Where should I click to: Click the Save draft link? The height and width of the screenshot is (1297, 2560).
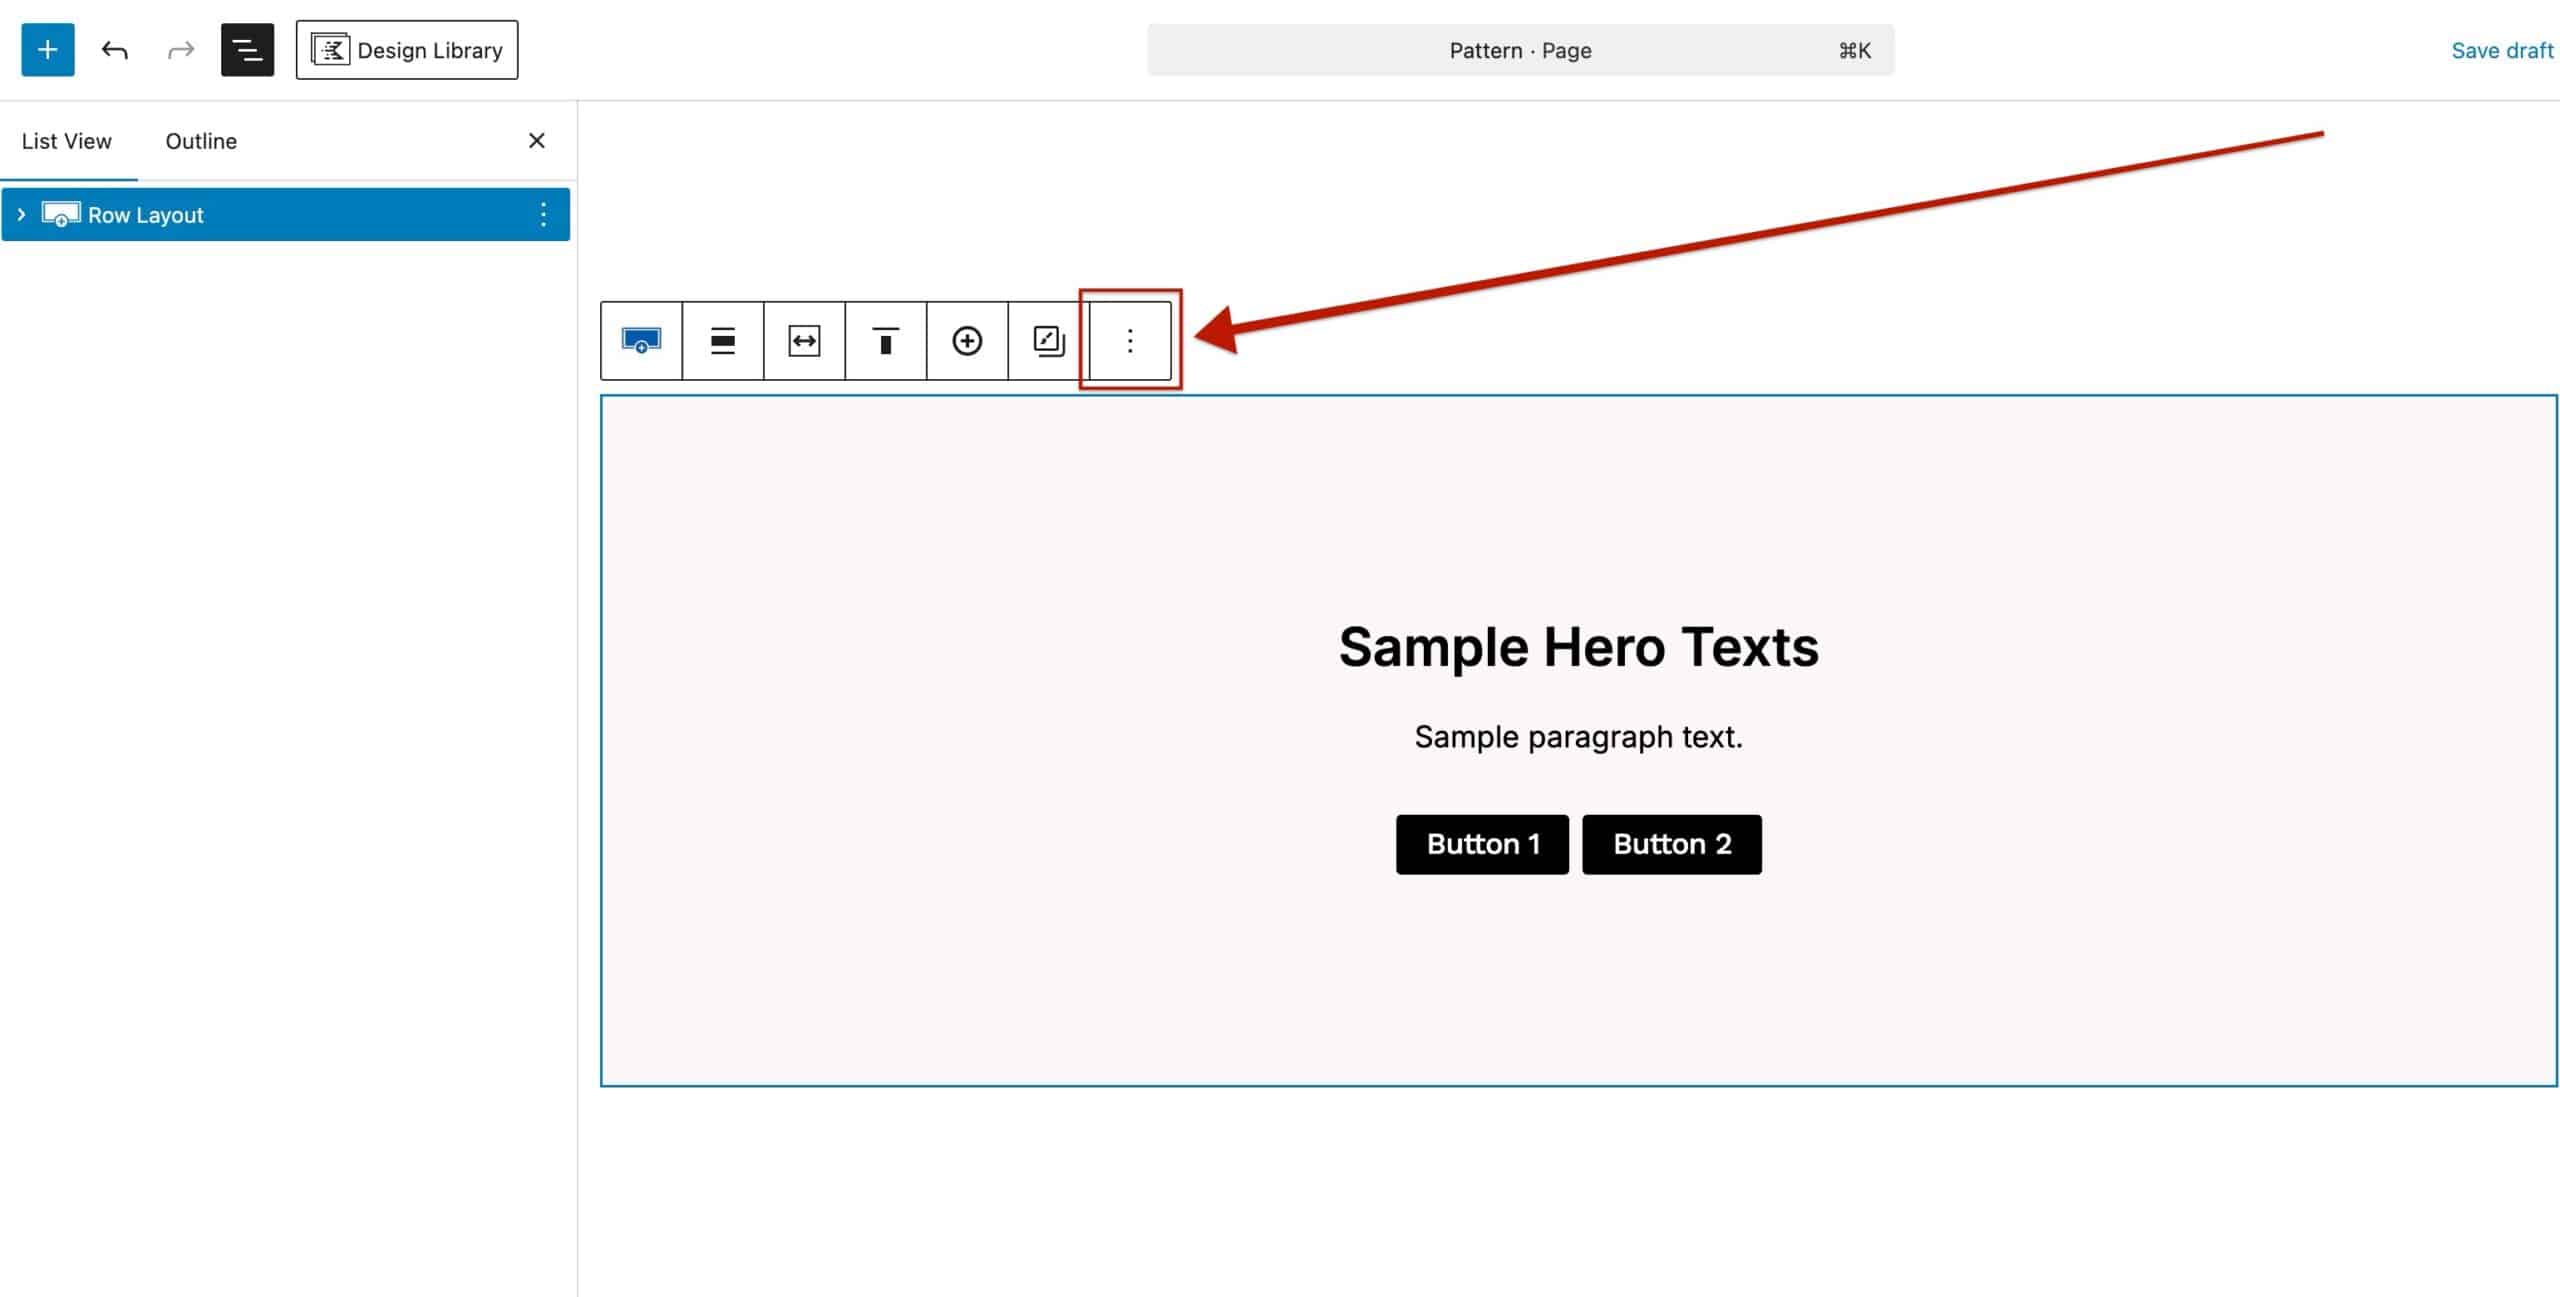pos(2500,50)
